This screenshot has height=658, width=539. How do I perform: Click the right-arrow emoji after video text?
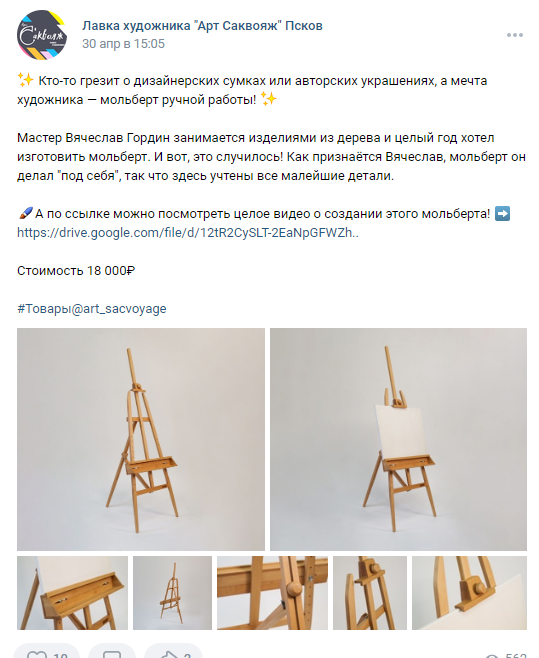[502, 214]
